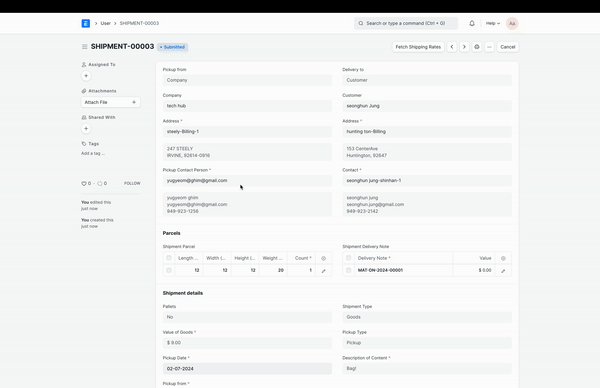Click Add a tag link
Image resolution: width=600 pixels, height=388 pixels.
coord(93,153)
